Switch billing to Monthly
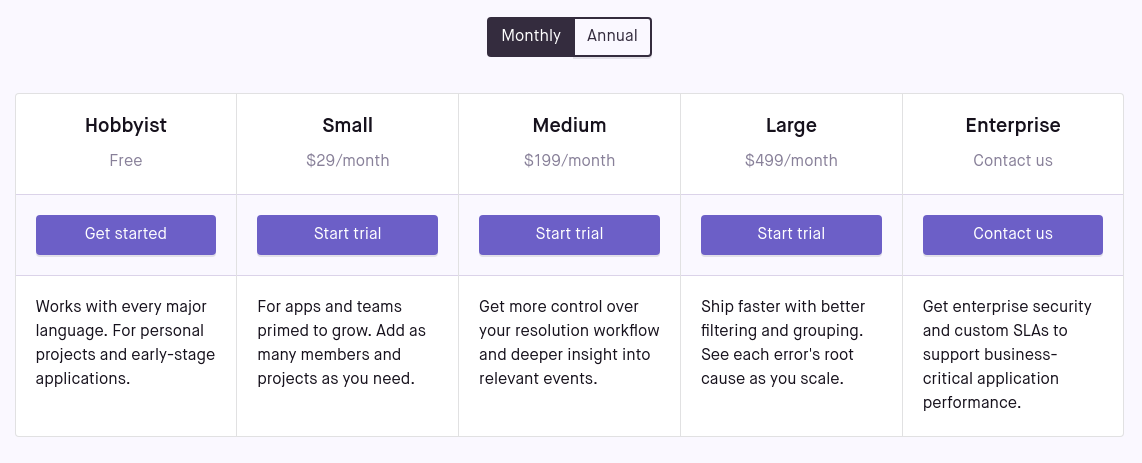1142x463 pixels. coord(531,36)
